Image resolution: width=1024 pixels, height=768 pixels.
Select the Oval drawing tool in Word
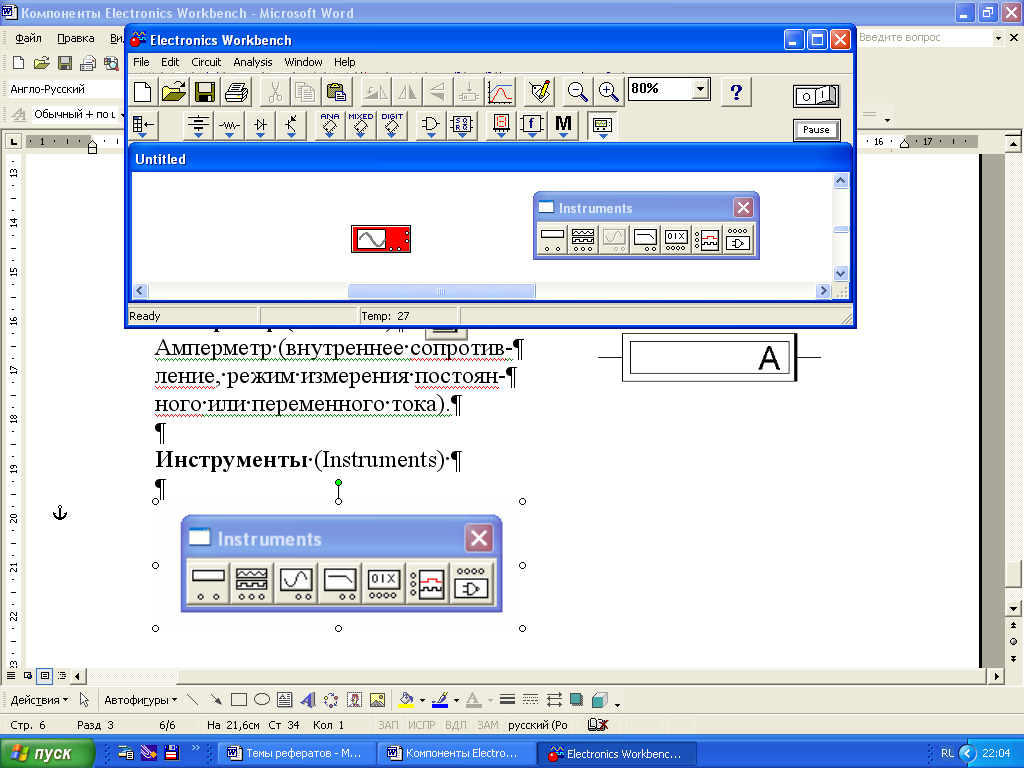(262, 700)
